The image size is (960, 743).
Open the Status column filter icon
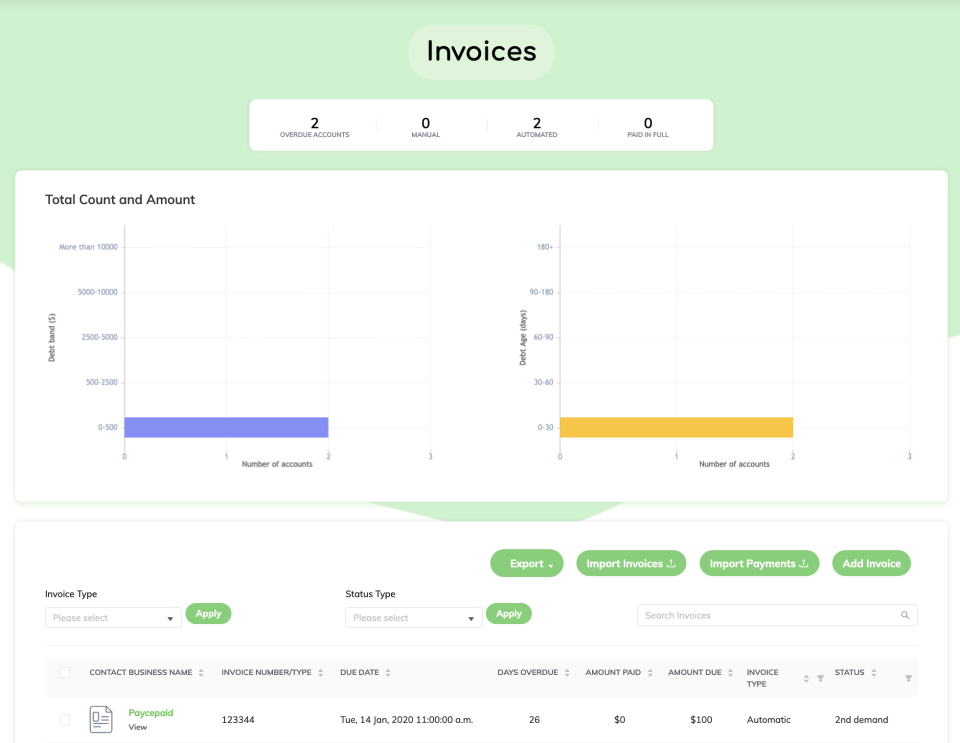909,678
